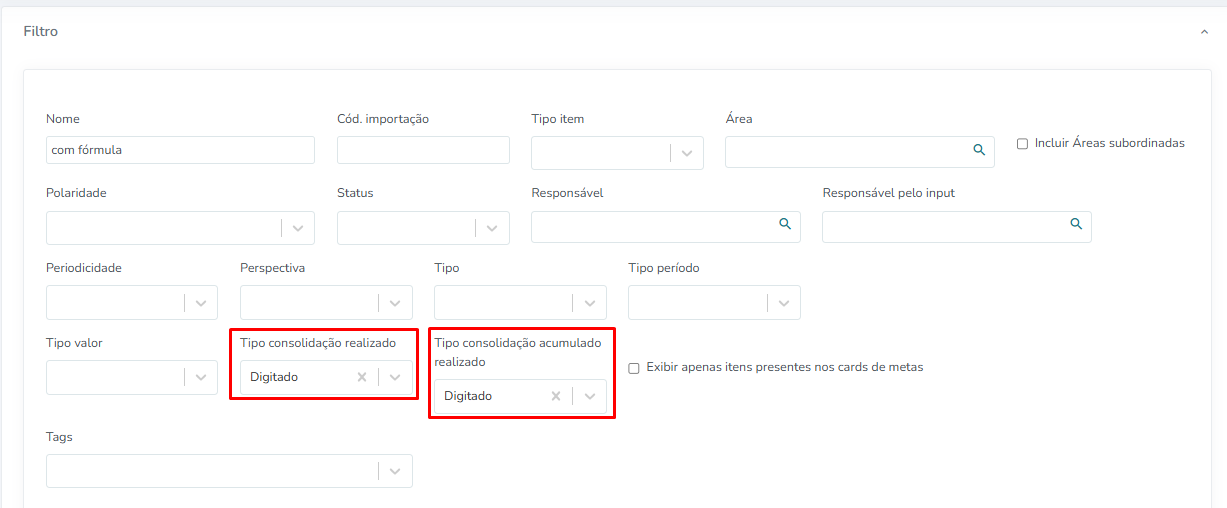Click the Nome field containing com fórmula
Image resolution: width=1227 pixels, height=508 pixels.
[x=180, y=150]
